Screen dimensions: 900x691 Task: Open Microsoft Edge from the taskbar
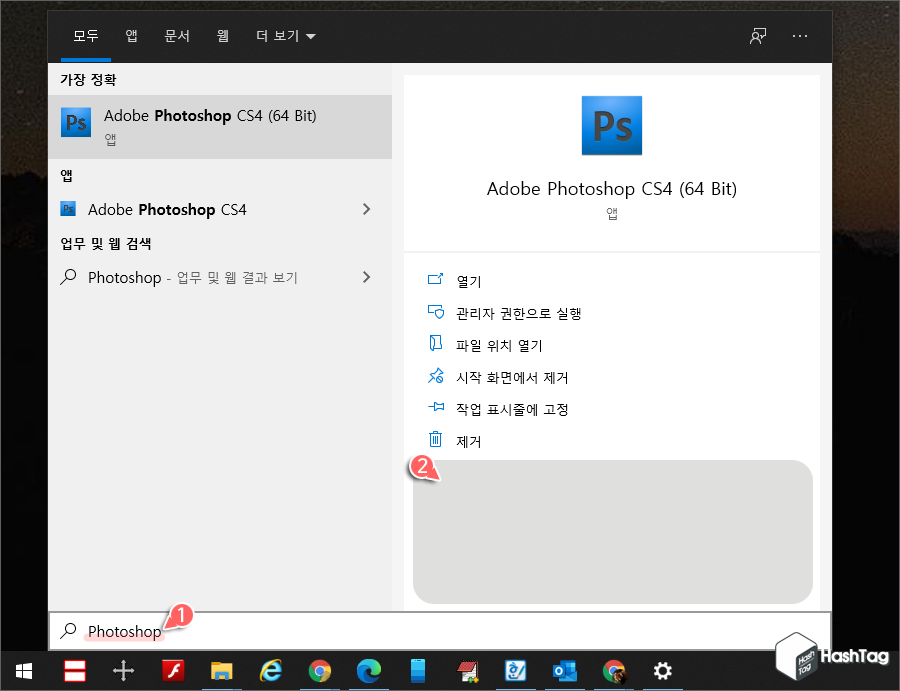tap(368, 670)
